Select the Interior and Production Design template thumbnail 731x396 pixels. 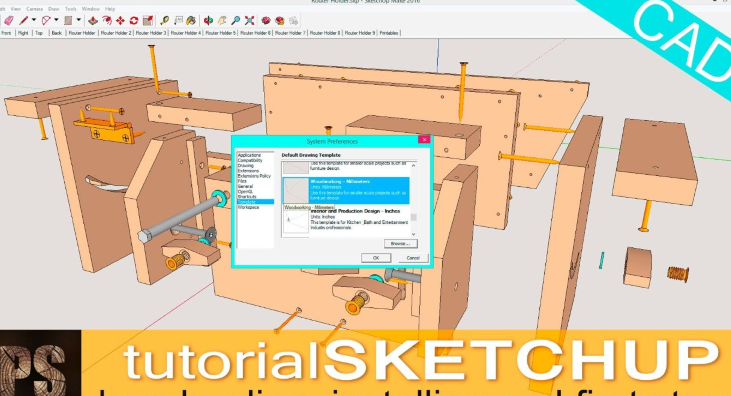(296, 222)
